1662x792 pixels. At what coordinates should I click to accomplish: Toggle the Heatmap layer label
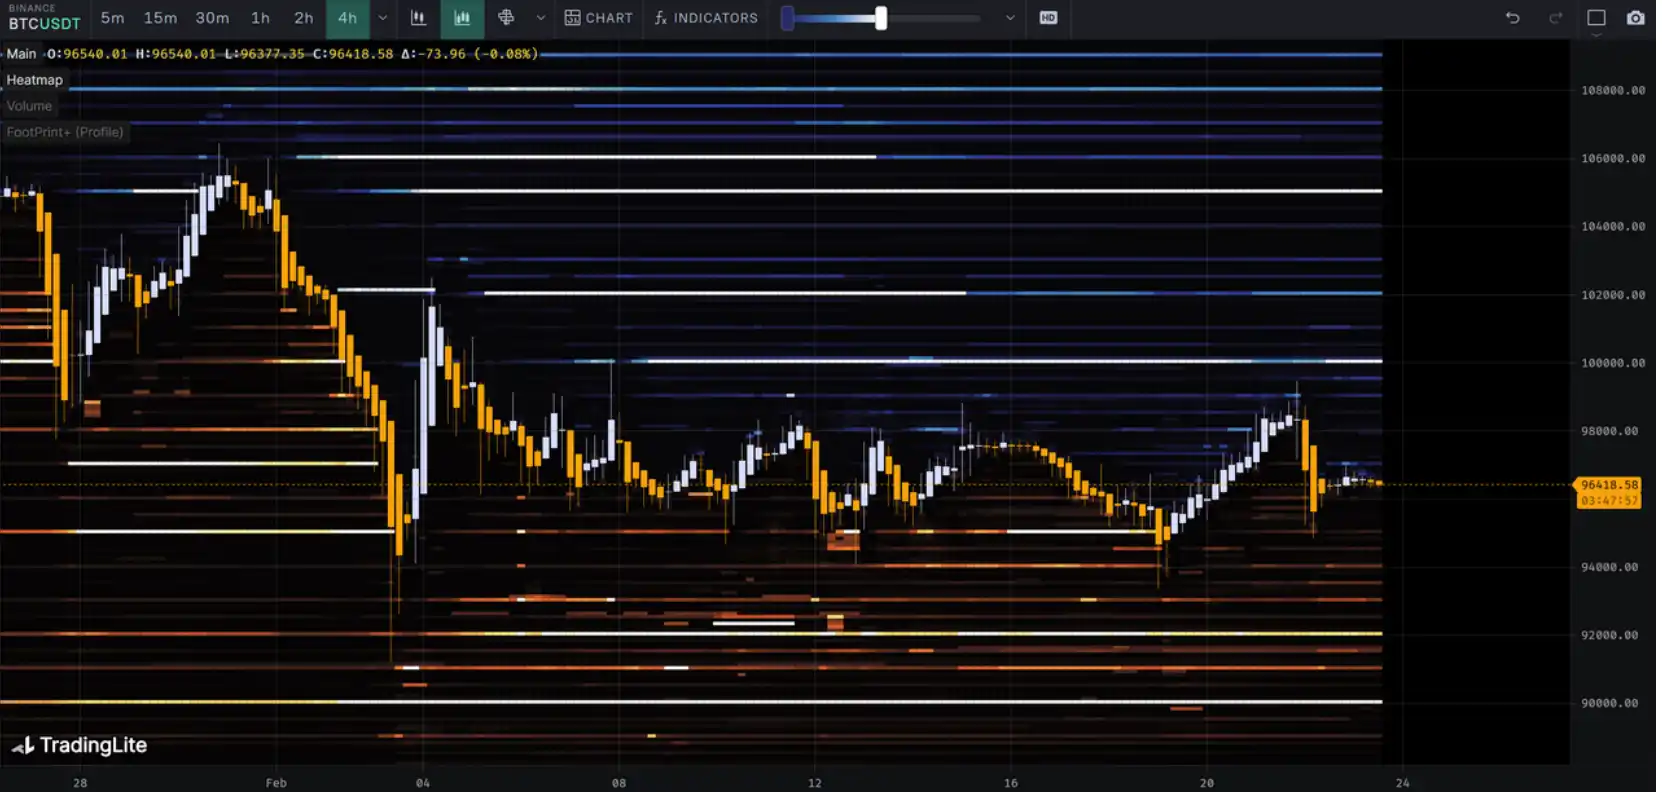(x=34, y=80)
